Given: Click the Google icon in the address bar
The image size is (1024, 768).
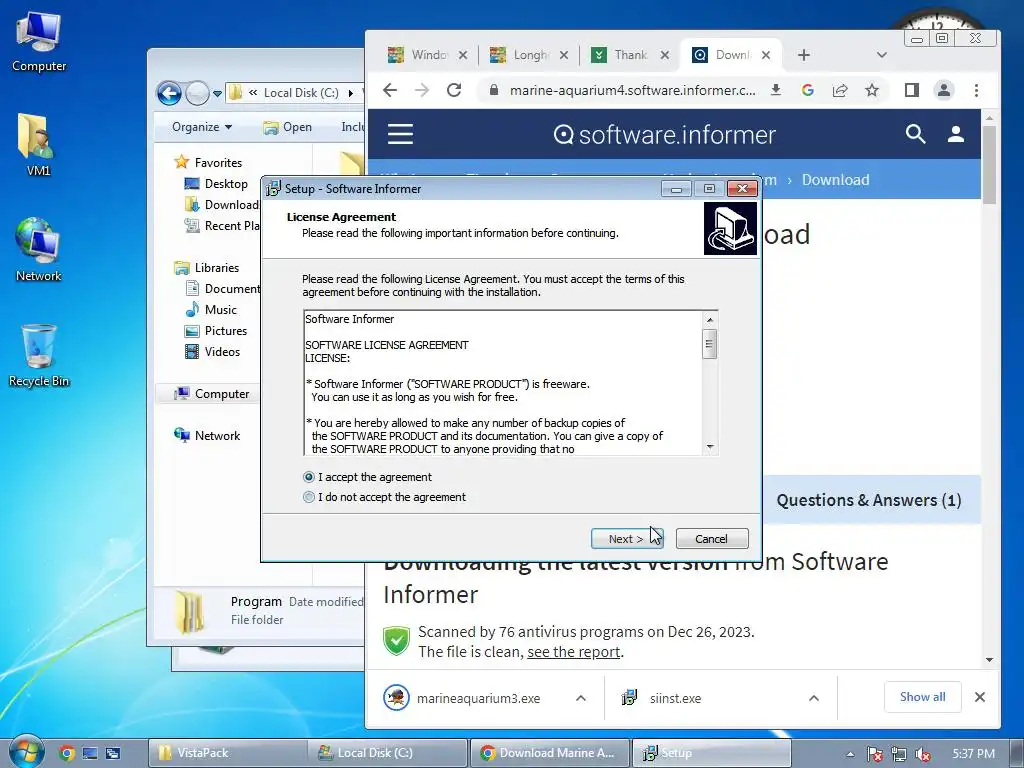Looking at the screenshot, I should pos(808,90).
